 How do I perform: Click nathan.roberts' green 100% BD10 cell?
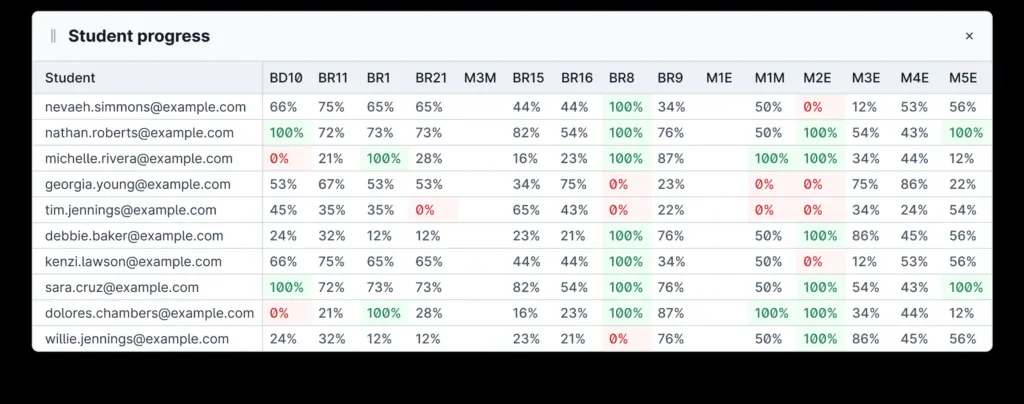[x=285, y=133]
